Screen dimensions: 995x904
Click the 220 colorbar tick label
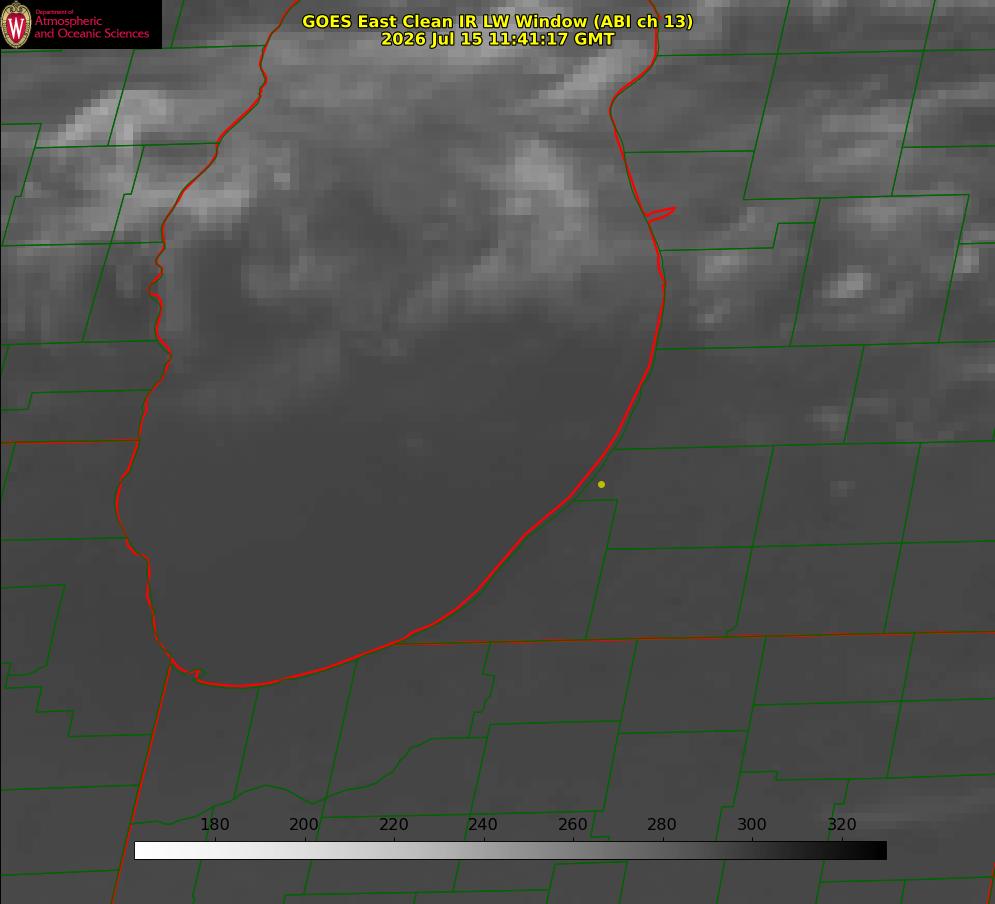[393, 824]
